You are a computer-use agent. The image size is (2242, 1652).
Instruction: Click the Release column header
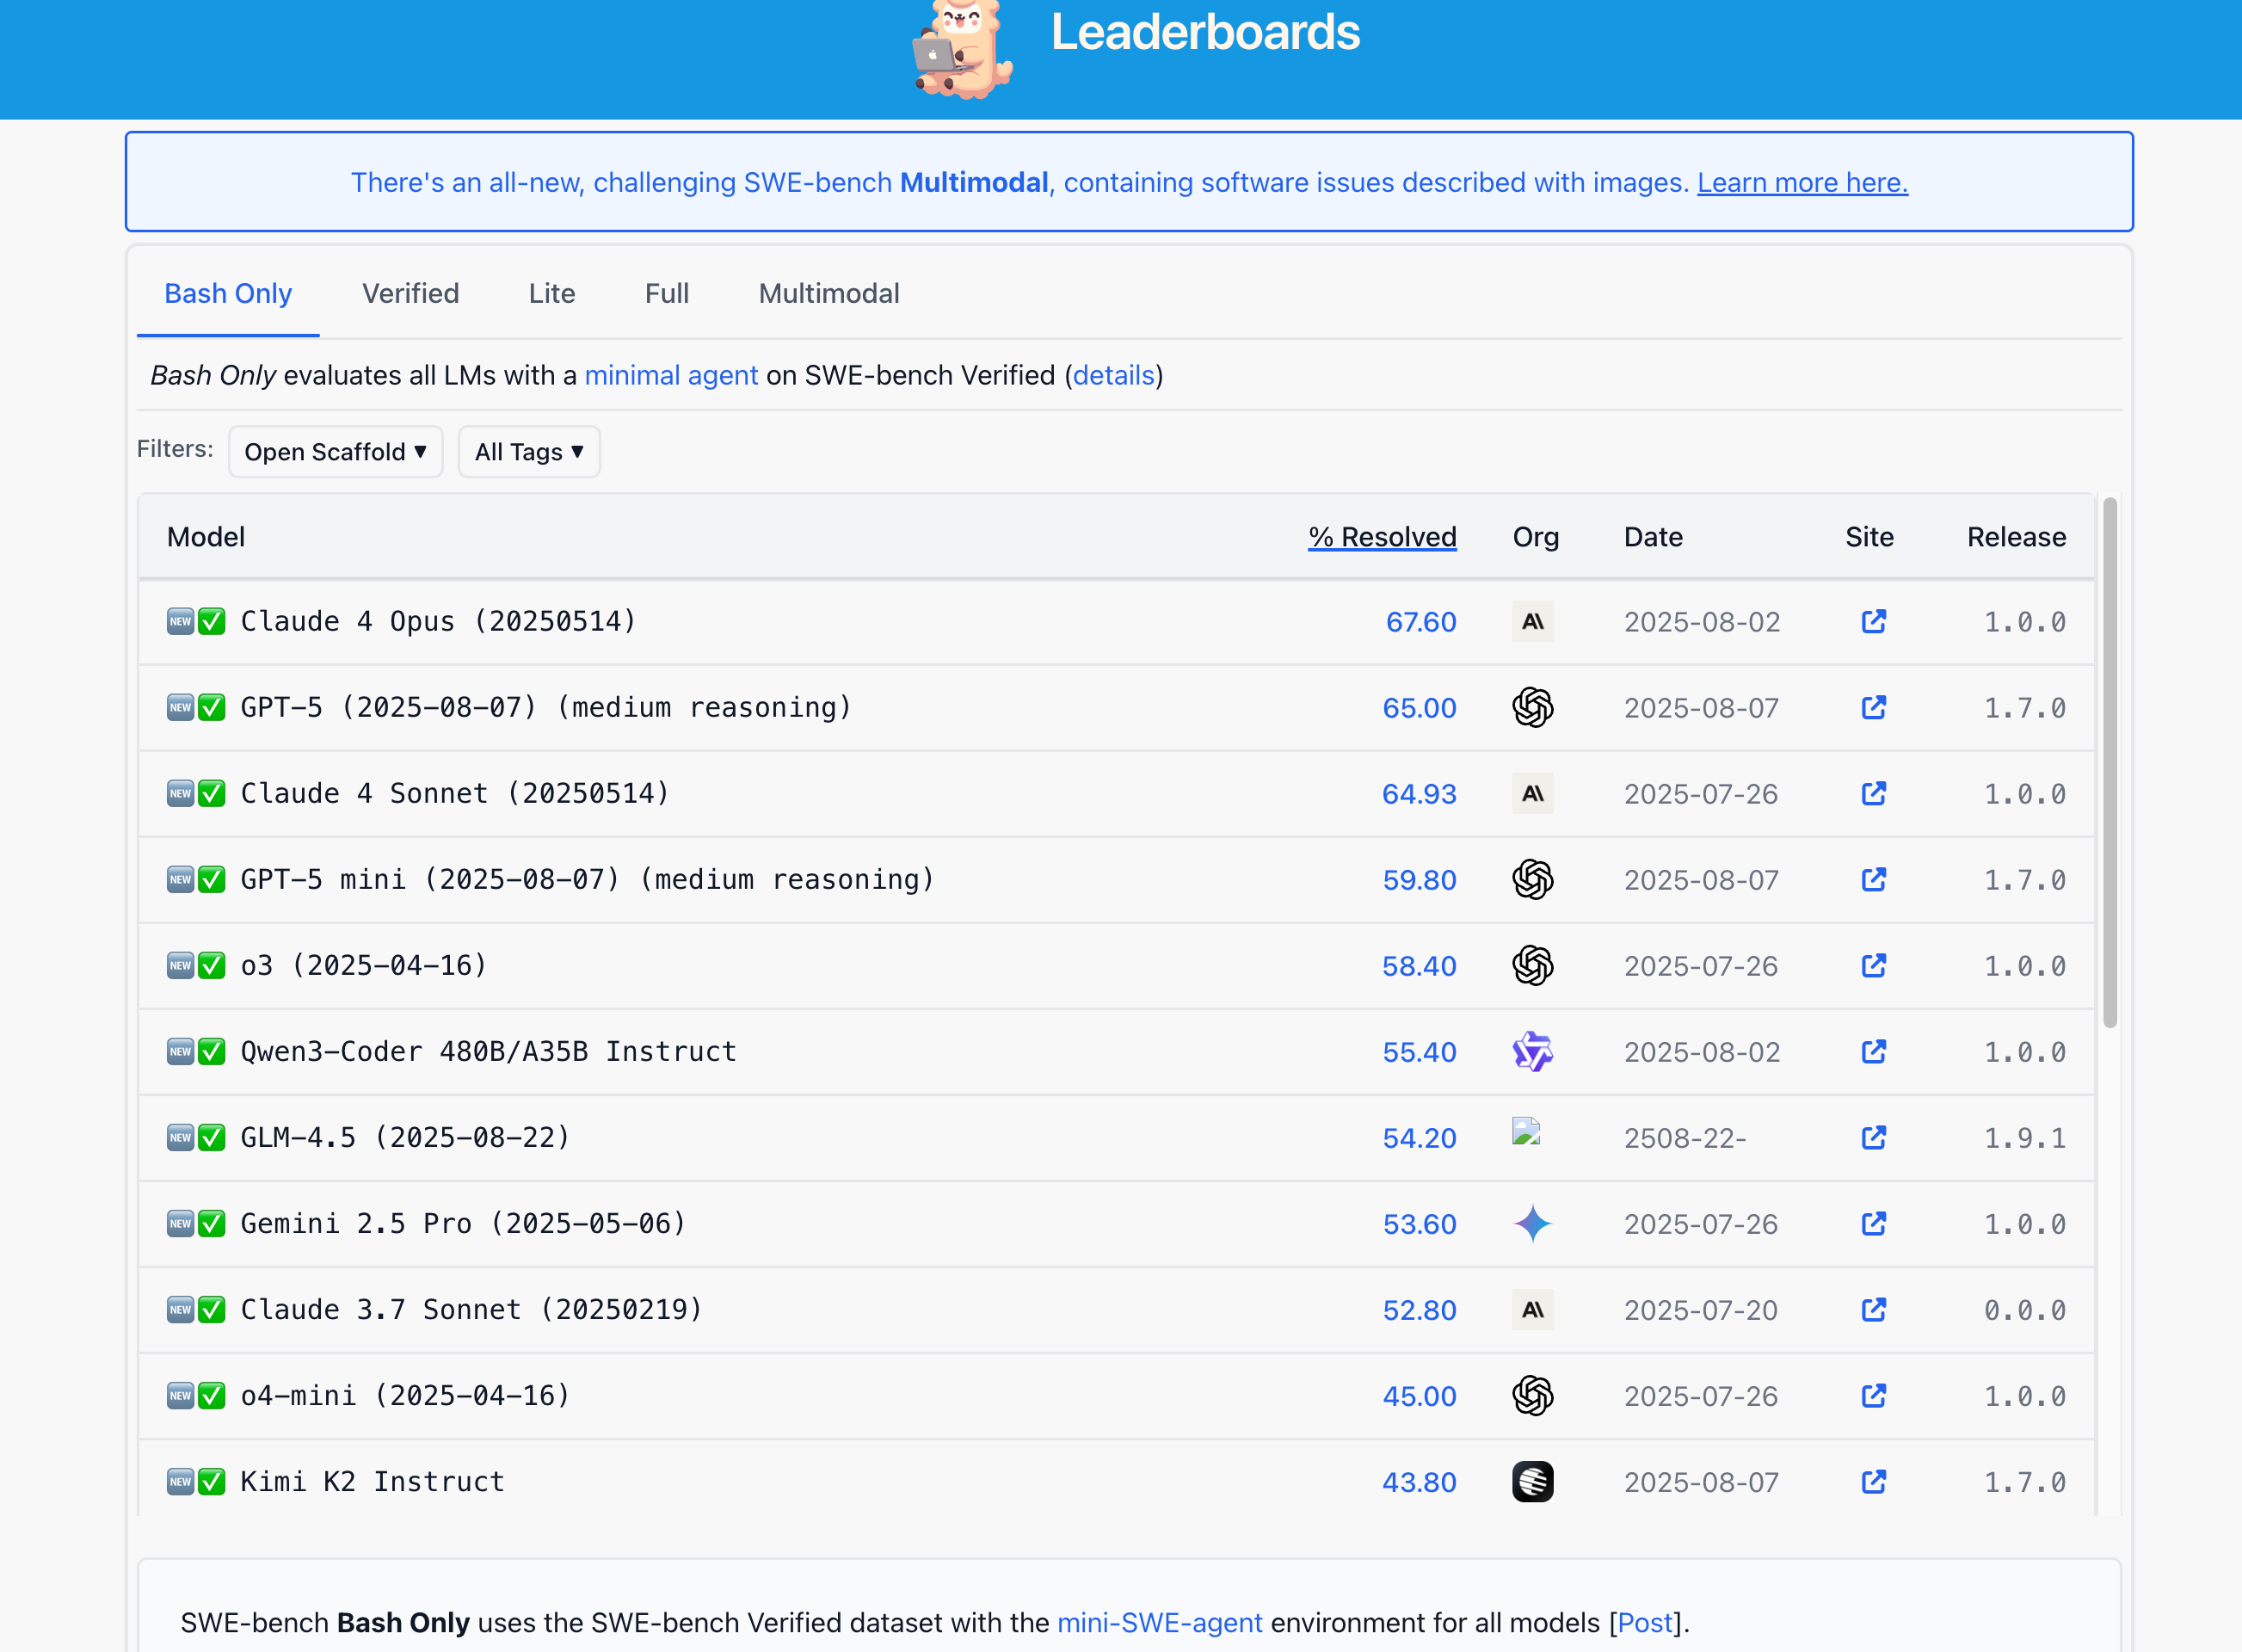2016,537
